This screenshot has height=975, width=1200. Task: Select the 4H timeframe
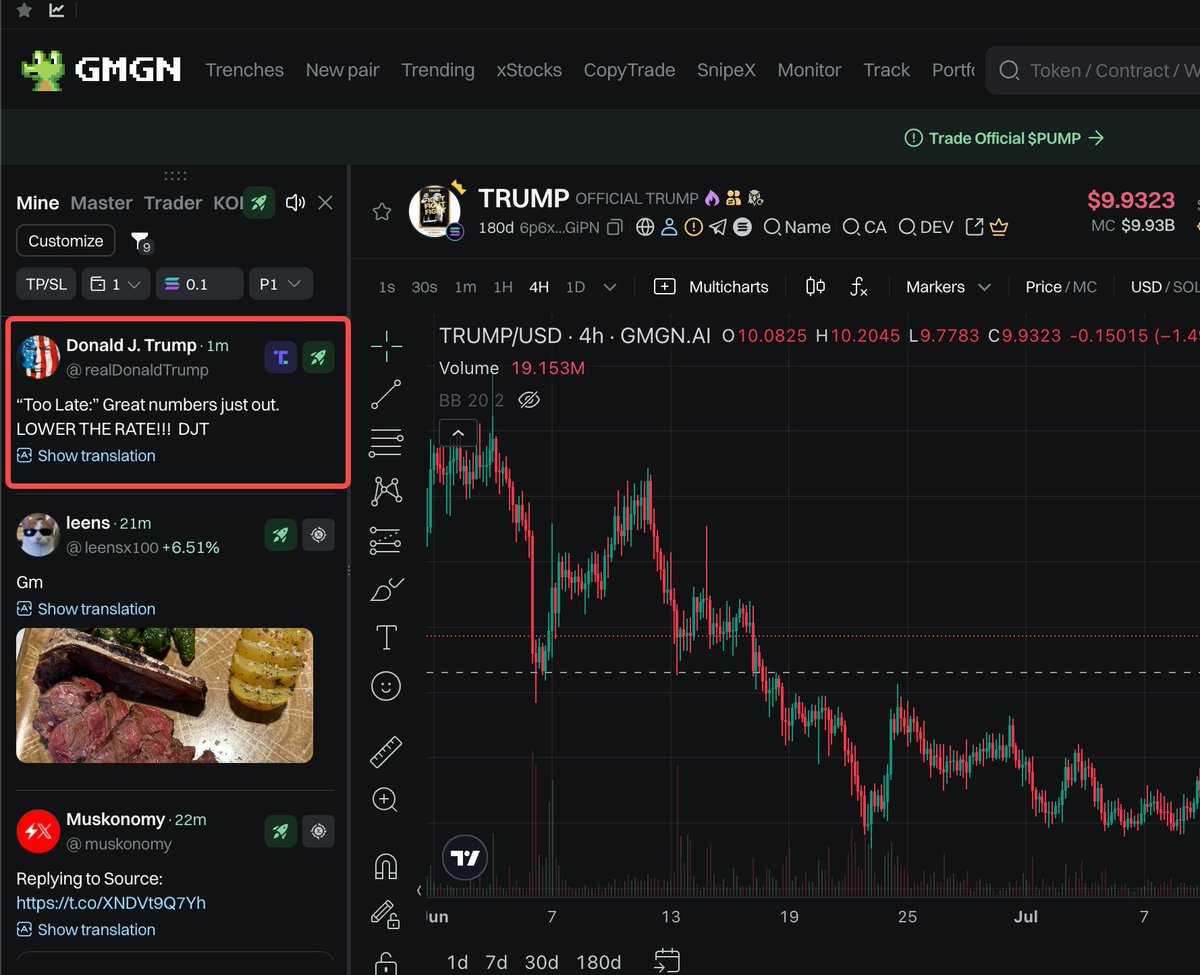click(x=539, y=287)
